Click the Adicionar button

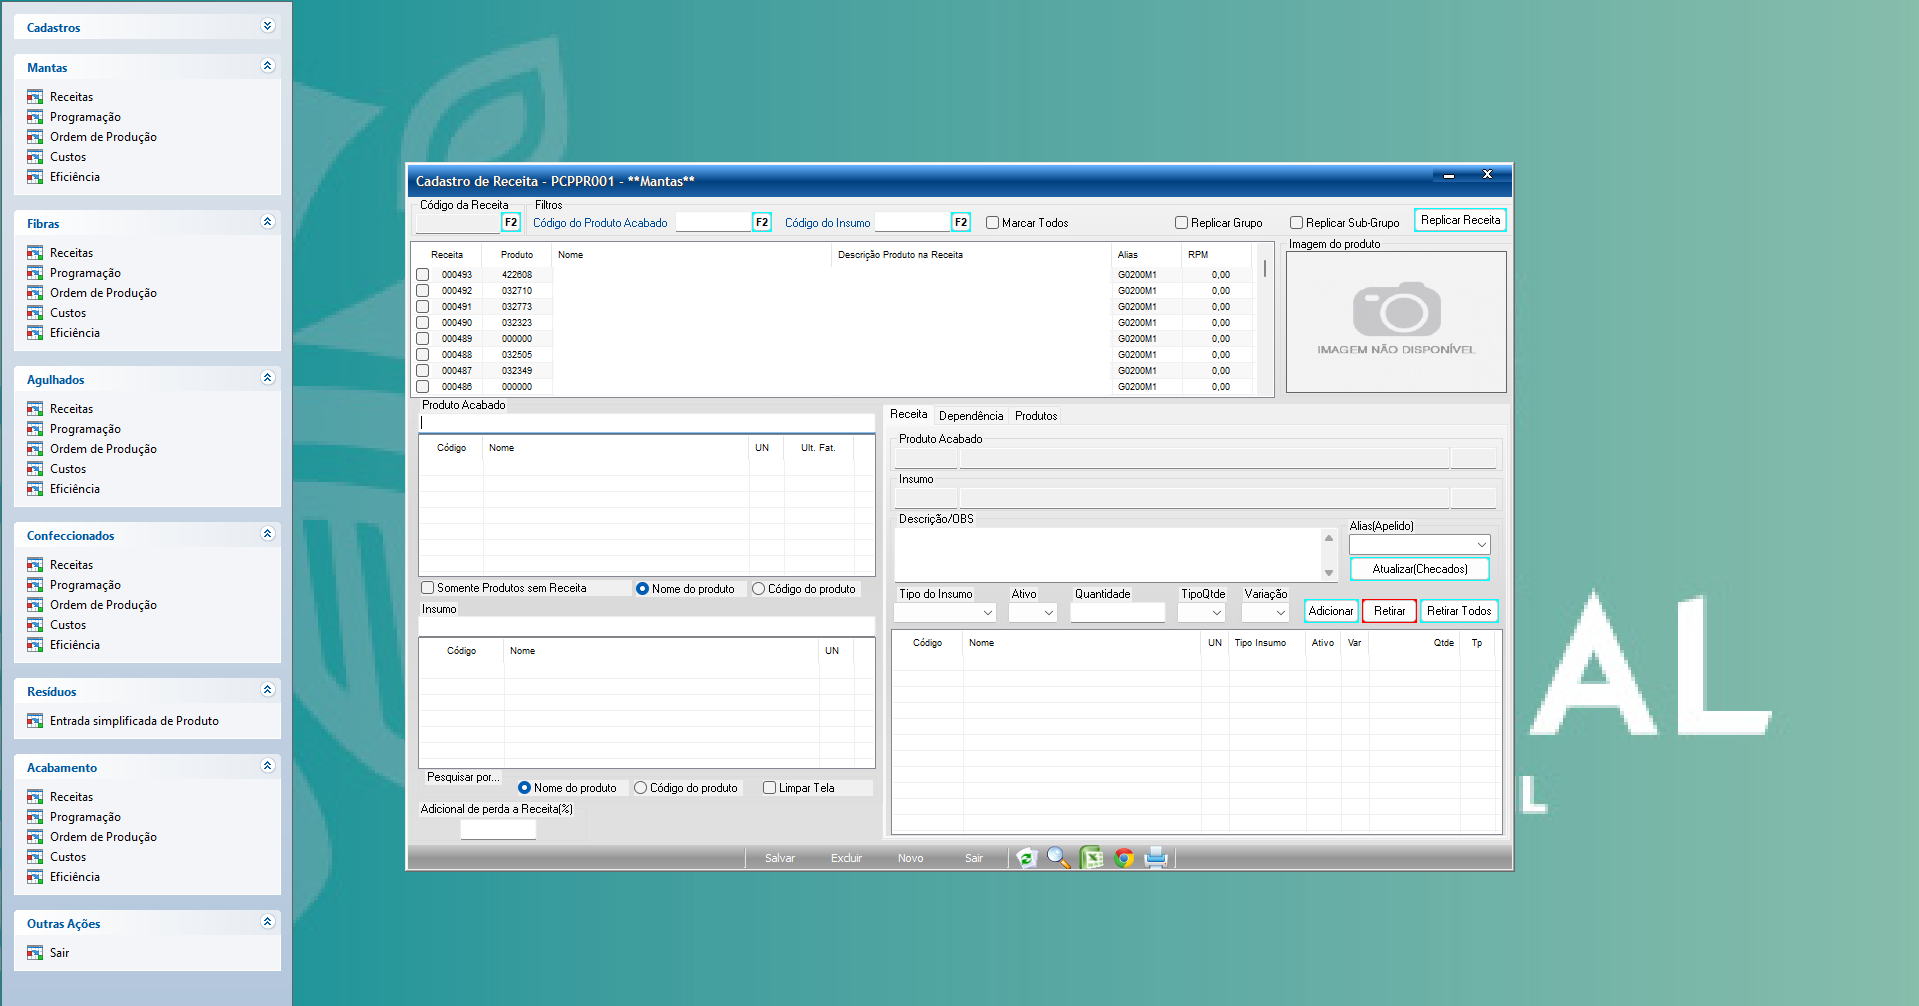[x=1331, y=611]
